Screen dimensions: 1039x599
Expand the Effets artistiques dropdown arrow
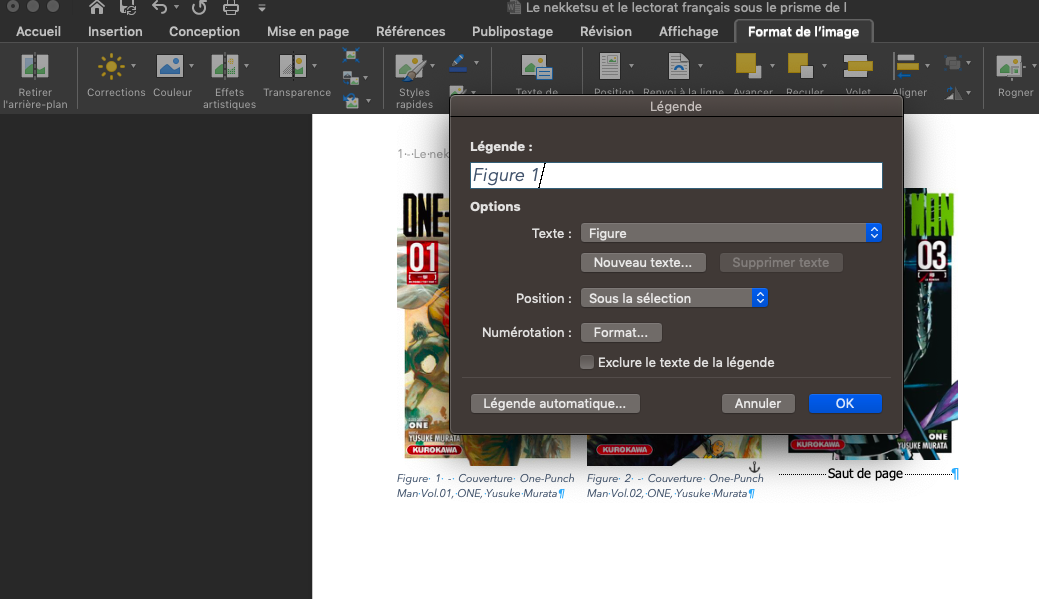pyautogui.click(x=246, y=66)
